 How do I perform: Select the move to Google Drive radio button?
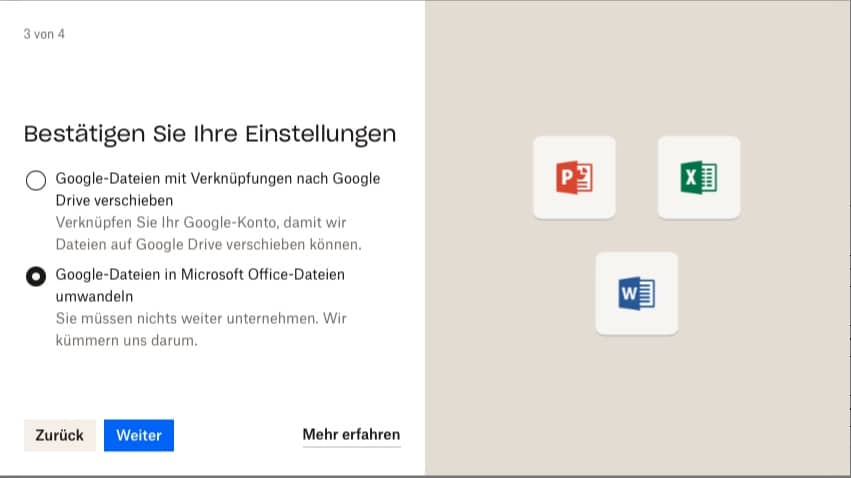36,180
